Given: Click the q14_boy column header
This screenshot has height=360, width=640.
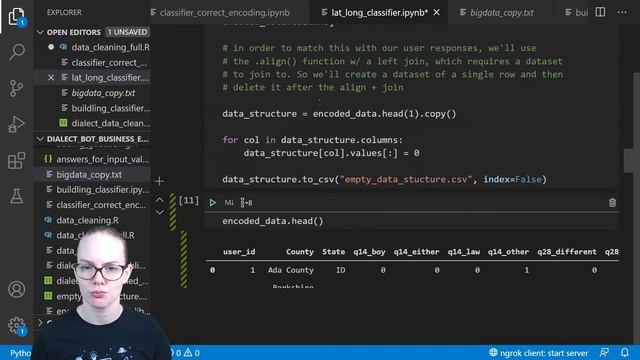Looking at the screenshot, I should [x=369, y=252].
